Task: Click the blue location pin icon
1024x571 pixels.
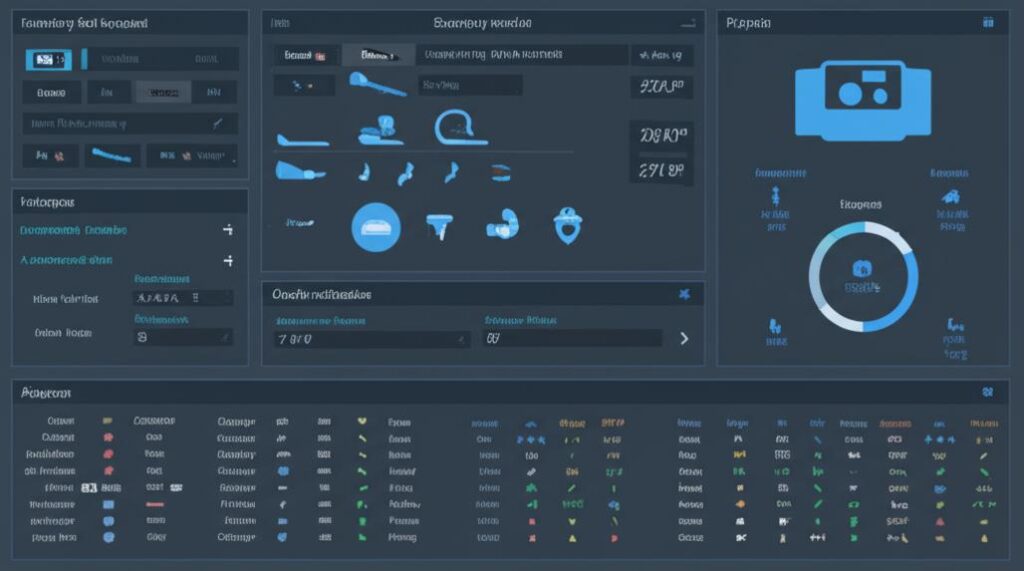Action: click(568, 225)
